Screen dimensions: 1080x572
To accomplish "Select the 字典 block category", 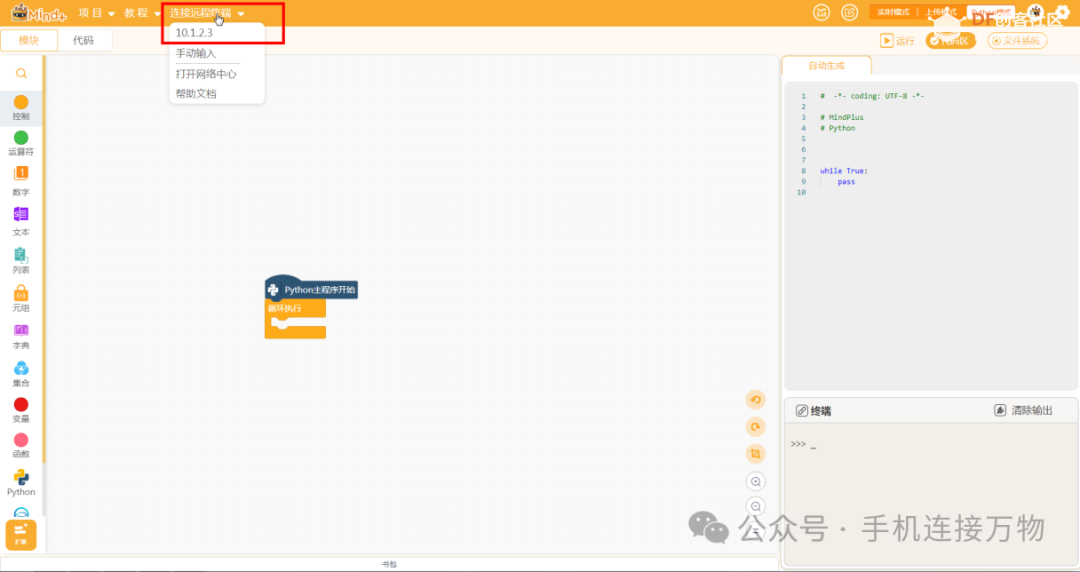I will click(21, 336).
